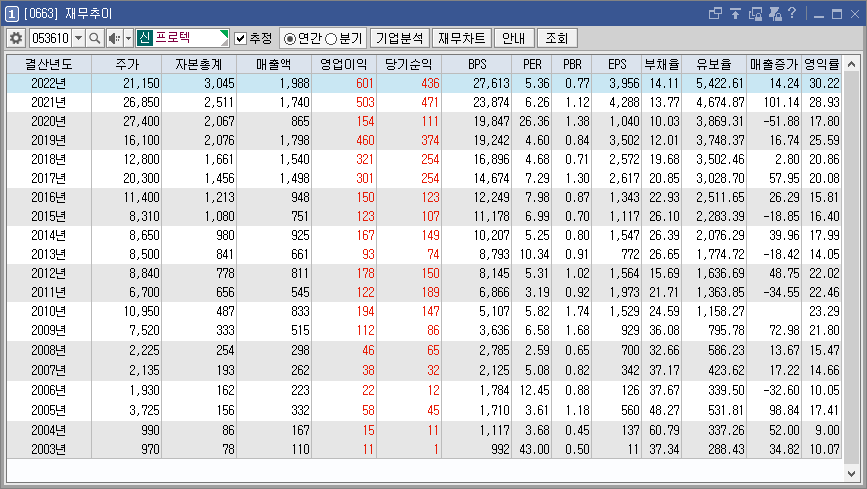Click stock price 21,150 in 2022 row
Viewport: 867px width, 489px height.
(142, 84)
